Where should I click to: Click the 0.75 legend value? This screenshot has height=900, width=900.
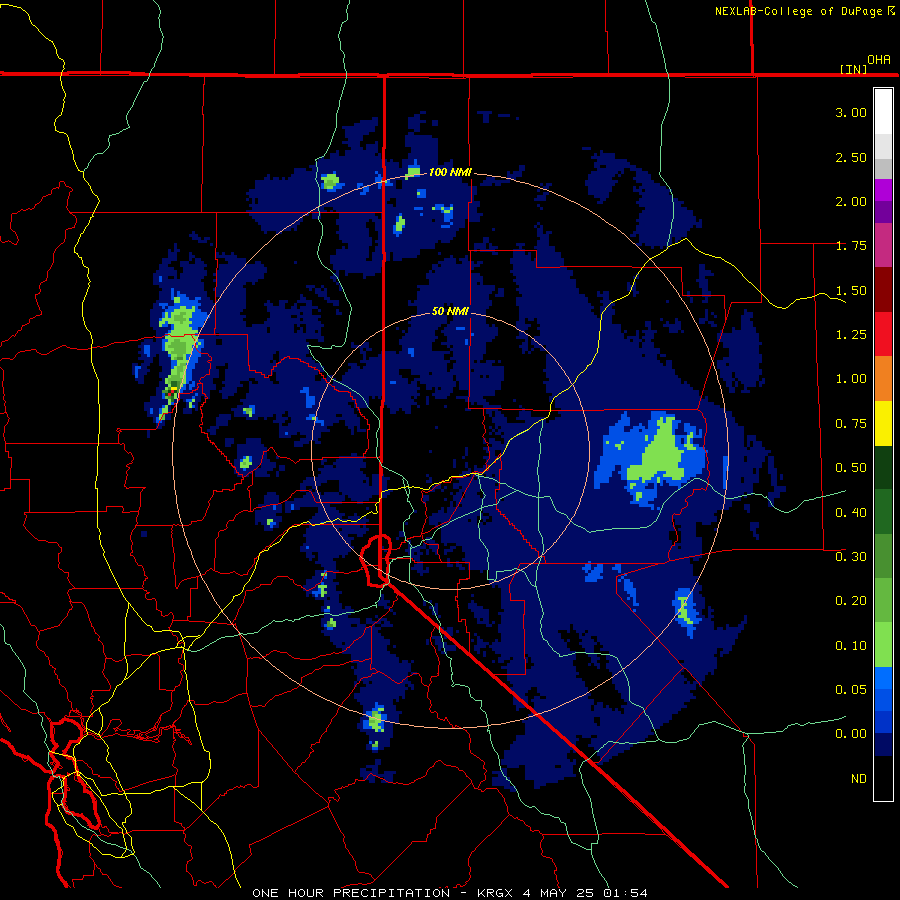click(851, 424)
